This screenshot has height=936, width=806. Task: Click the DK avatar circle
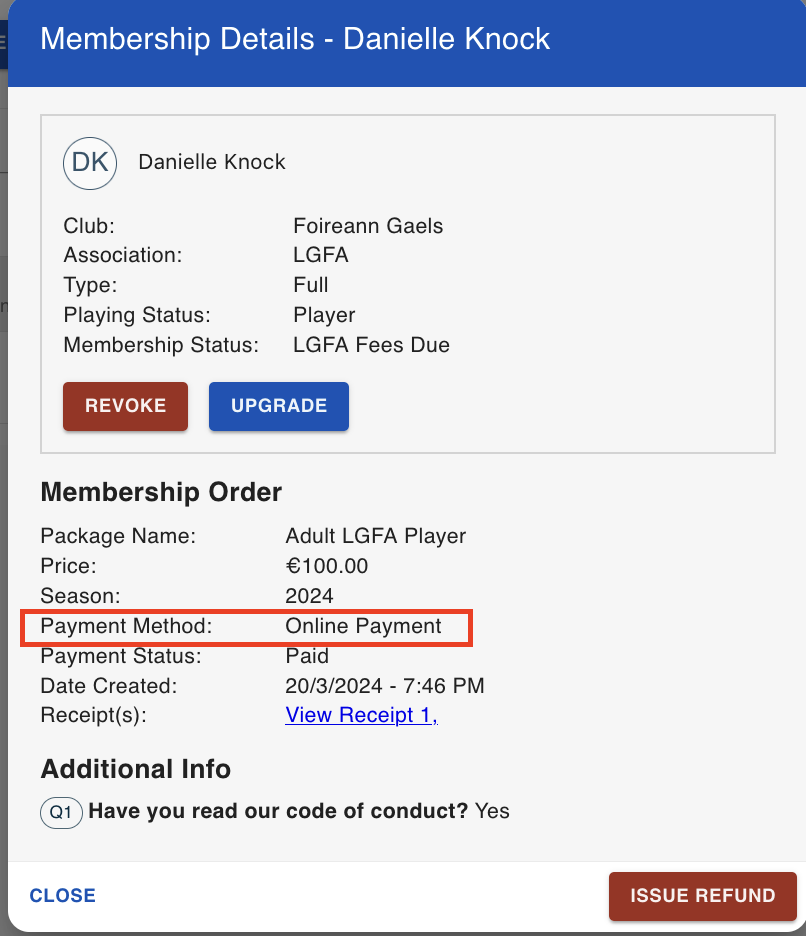click(x=90, y=164)
